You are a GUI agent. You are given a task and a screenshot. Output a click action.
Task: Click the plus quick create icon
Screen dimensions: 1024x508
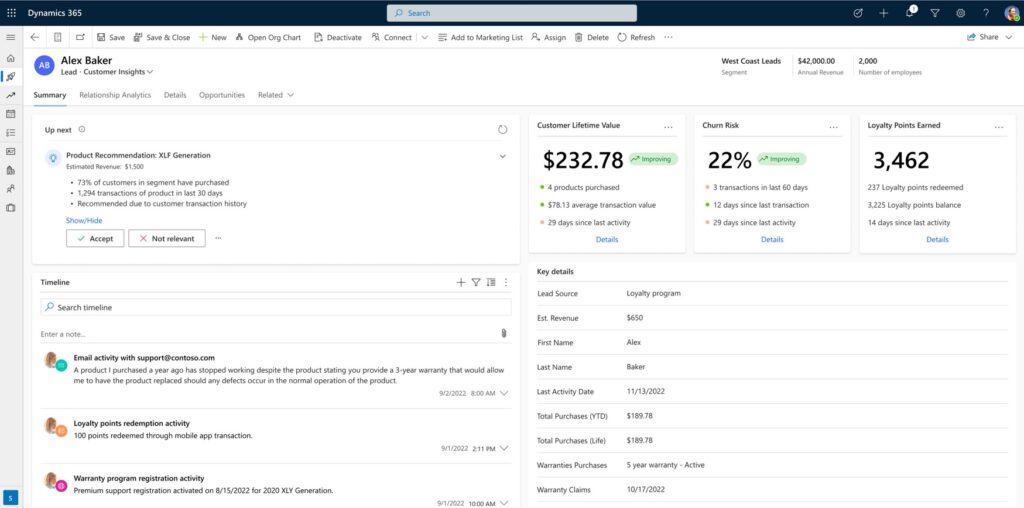(884, 13)
